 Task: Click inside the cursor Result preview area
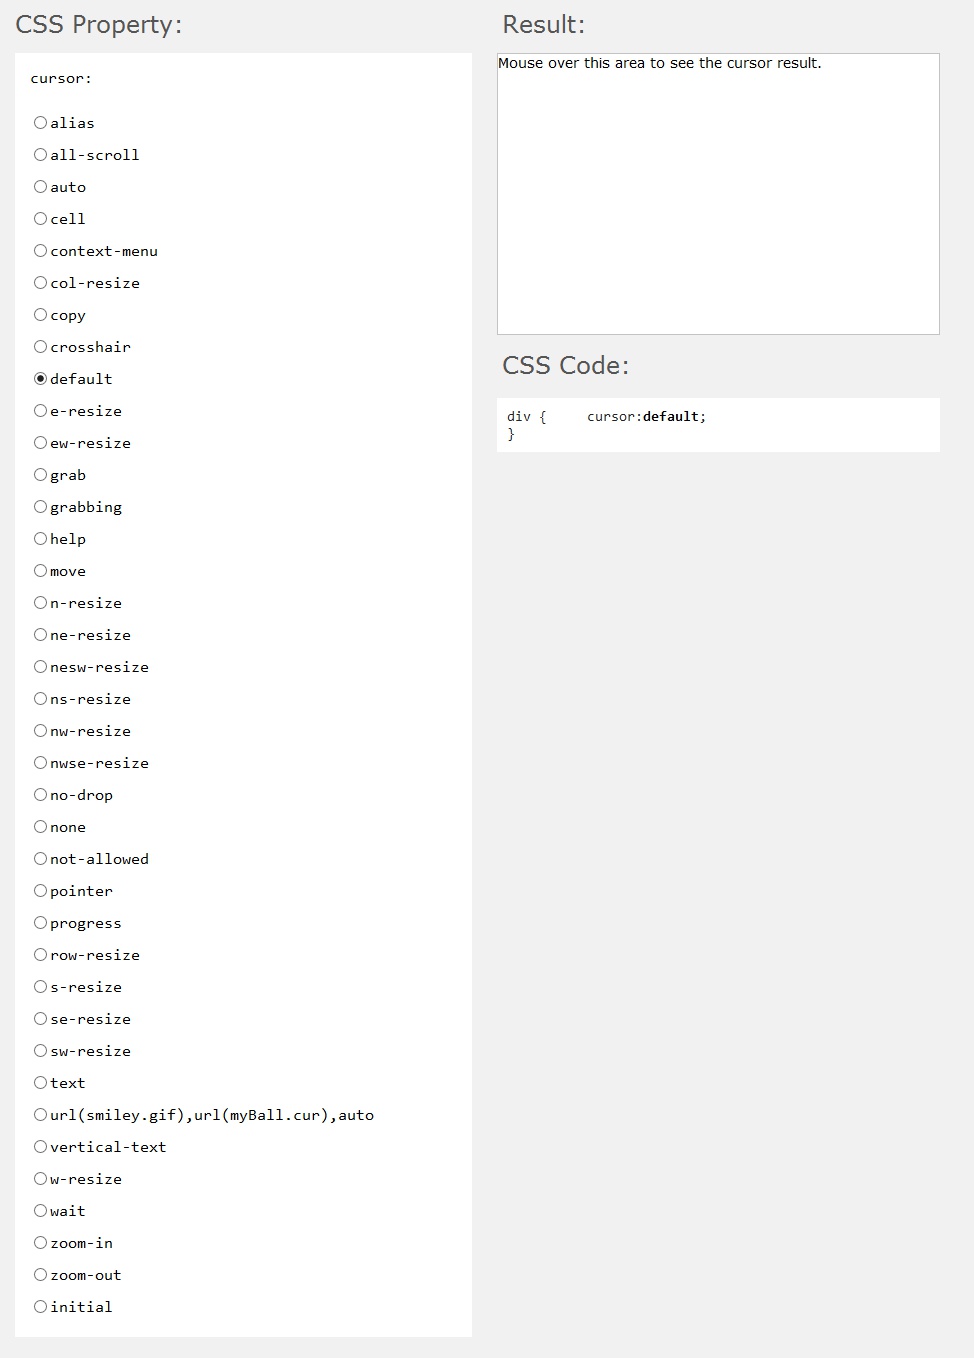point(718,194)
